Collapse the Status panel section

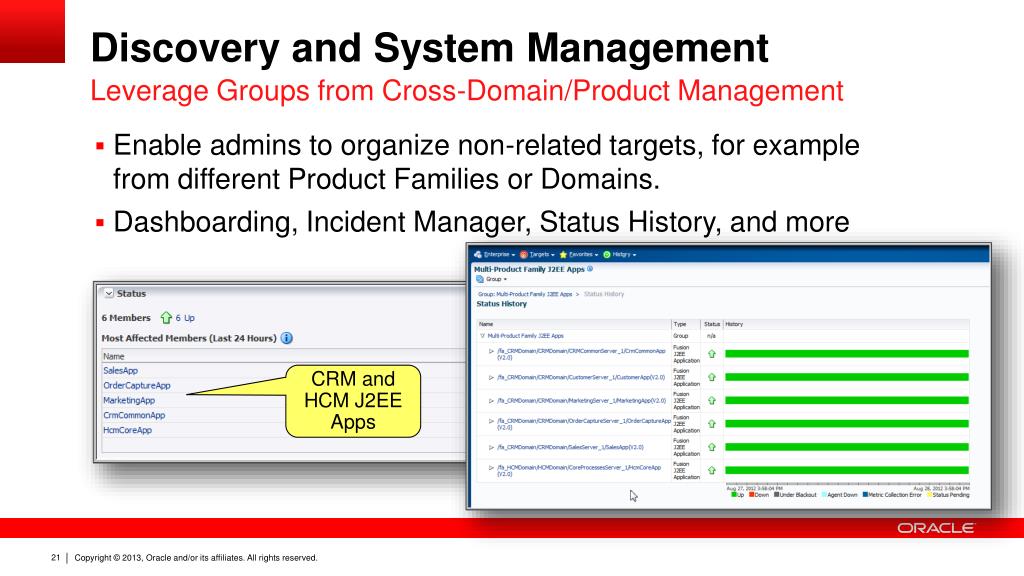point(109,294)
